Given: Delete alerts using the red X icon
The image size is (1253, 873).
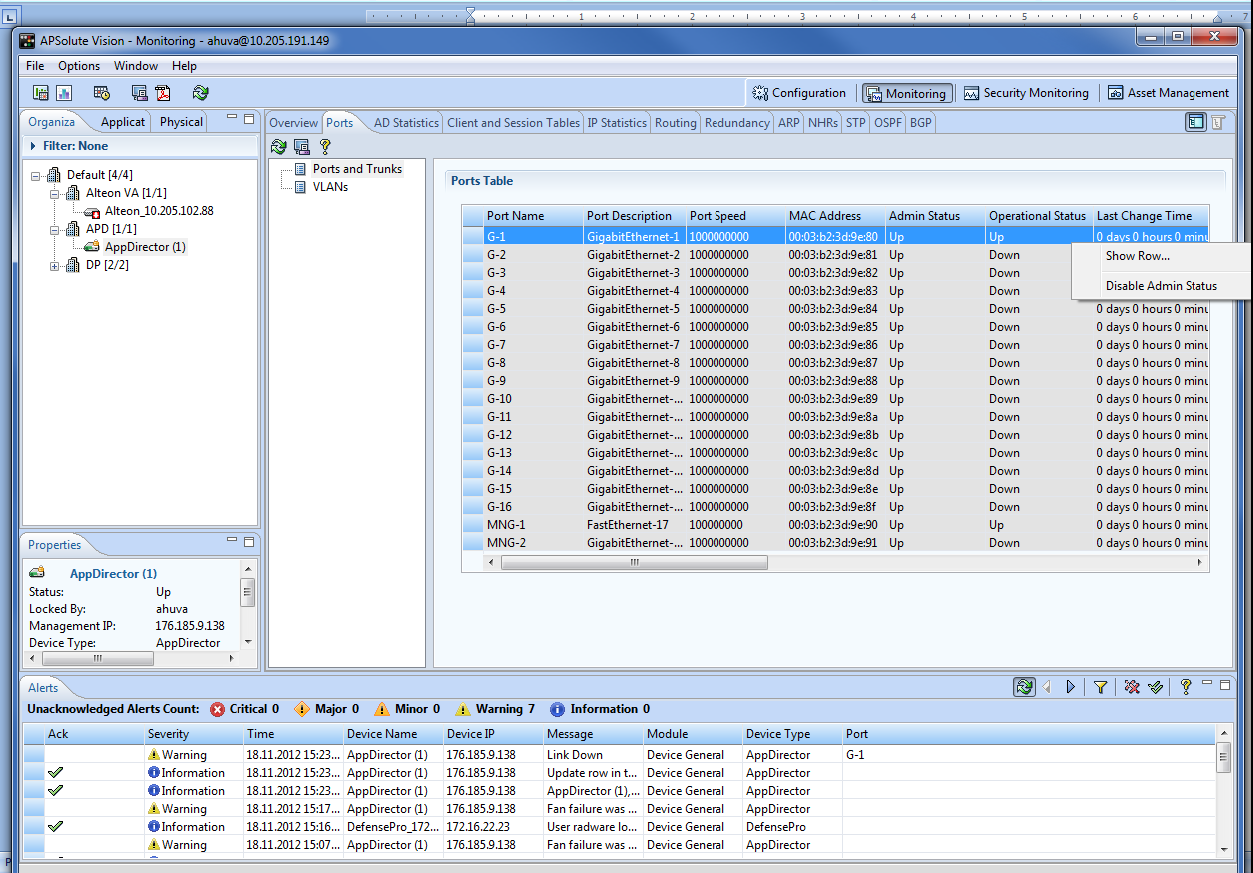Looking at the screenshot, I should [x=1133, y=687].
